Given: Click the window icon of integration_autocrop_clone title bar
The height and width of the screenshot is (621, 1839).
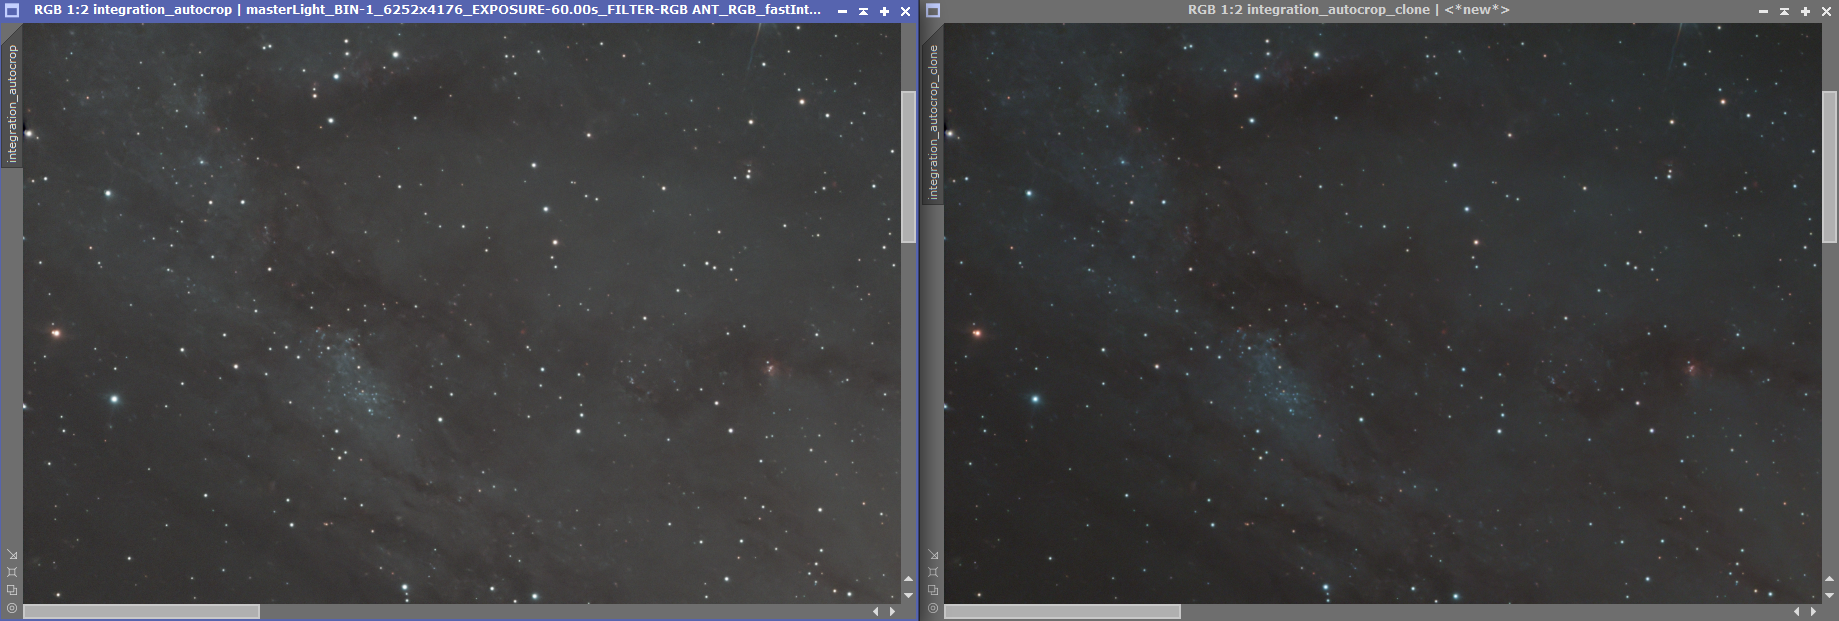Looking at the screenshot, I should [x=933, y=11].
